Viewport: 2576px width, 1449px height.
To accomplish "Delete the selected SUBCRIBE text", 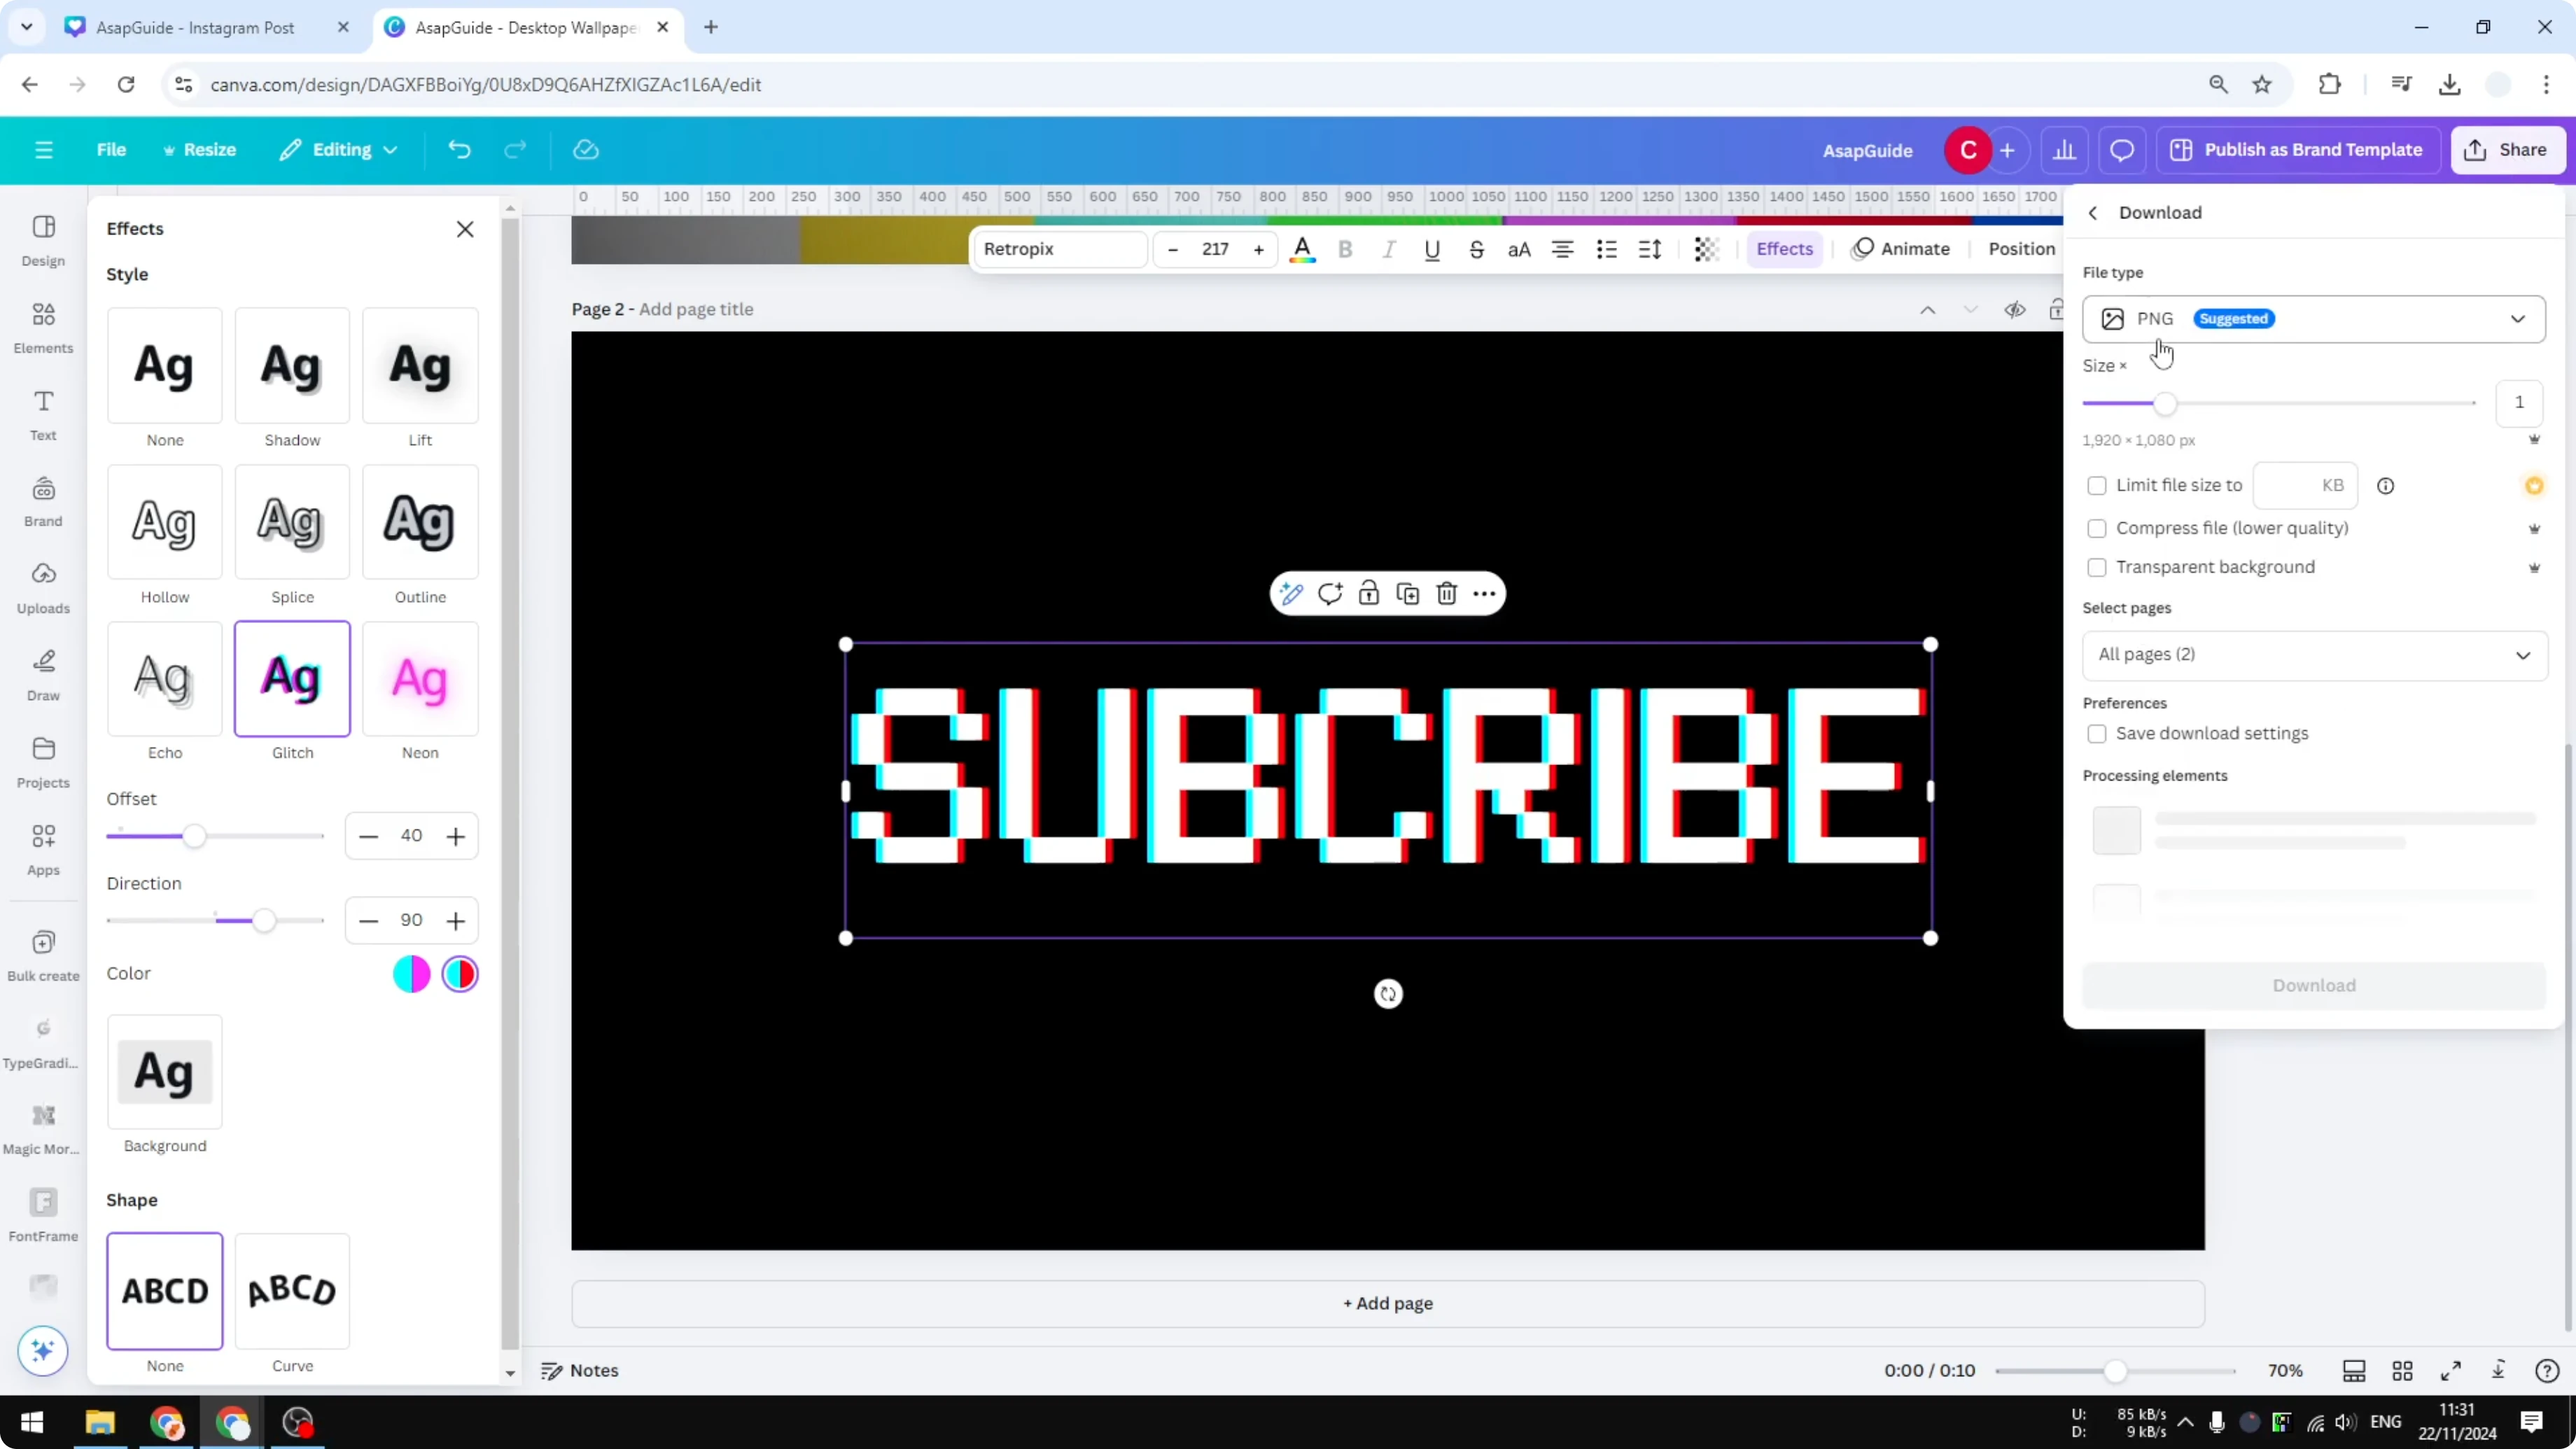I will click(x=1446, y=593).
